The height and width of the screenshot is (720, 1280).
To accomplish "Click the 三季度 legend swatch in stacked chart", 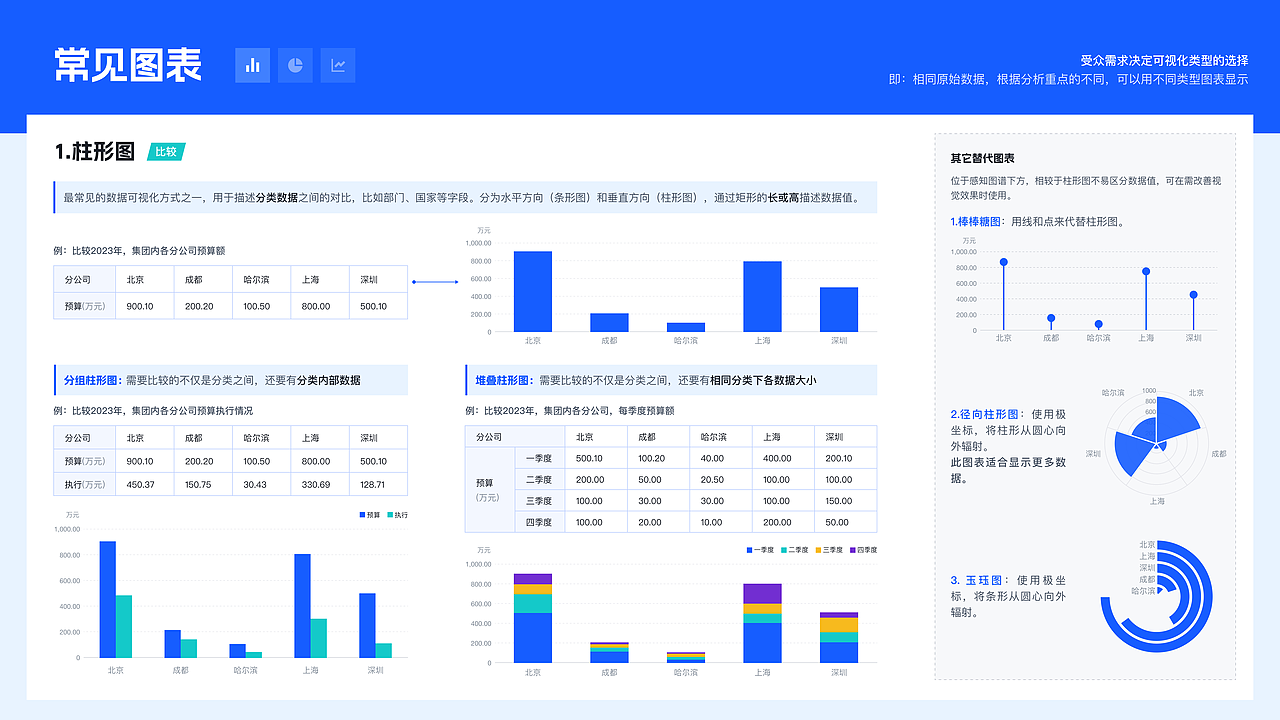I will pyautogui.click(x=818, y=550).
